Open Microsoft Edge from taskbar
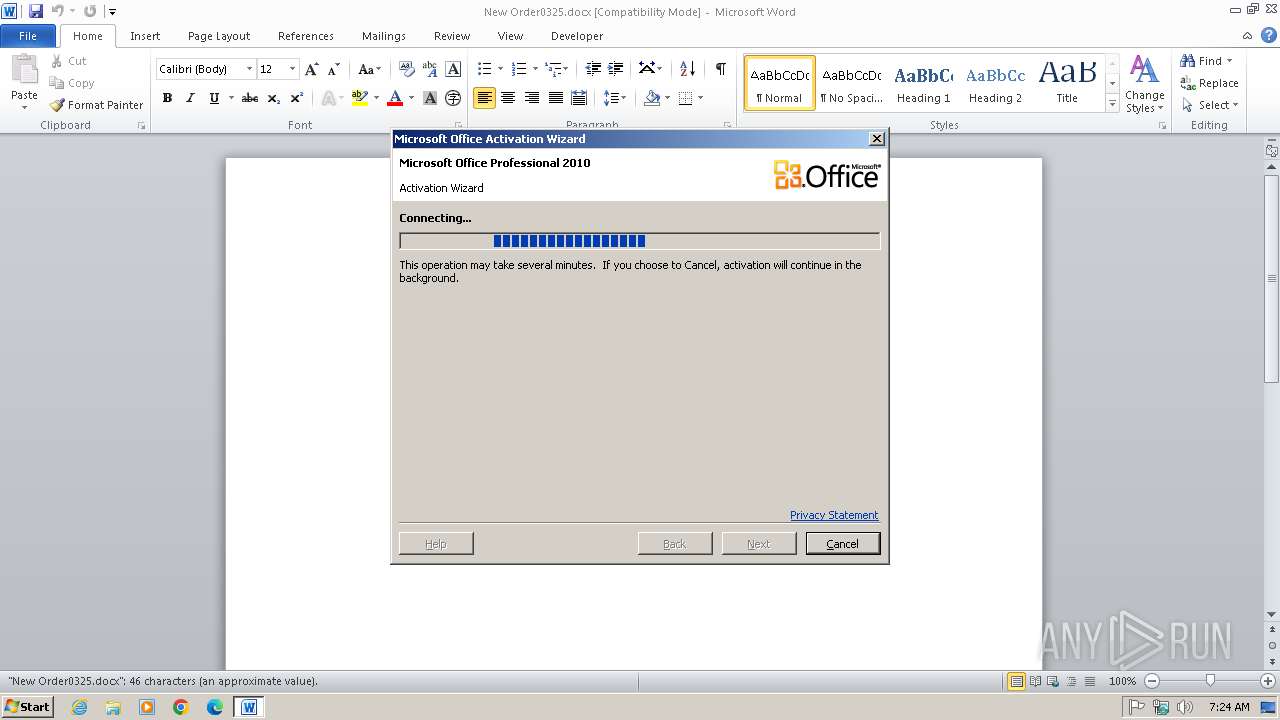 [x=215, y=707]
